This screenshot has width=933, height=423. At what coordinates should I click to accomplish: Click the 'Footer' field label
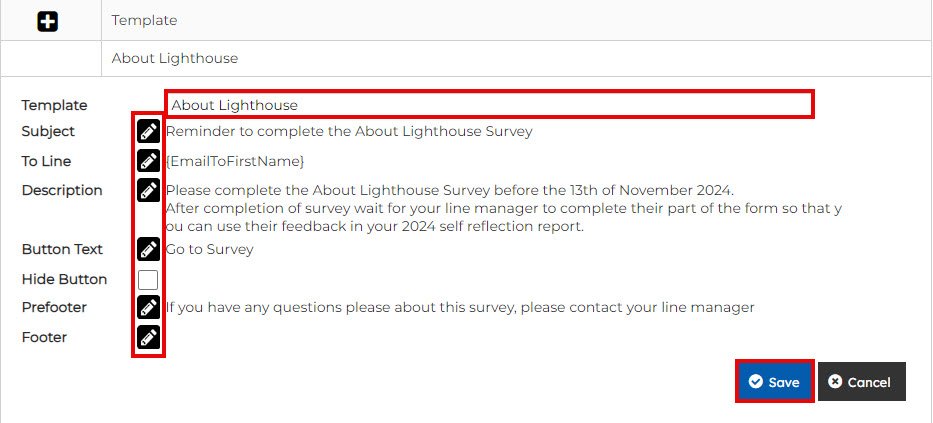(x=44, y=337)
